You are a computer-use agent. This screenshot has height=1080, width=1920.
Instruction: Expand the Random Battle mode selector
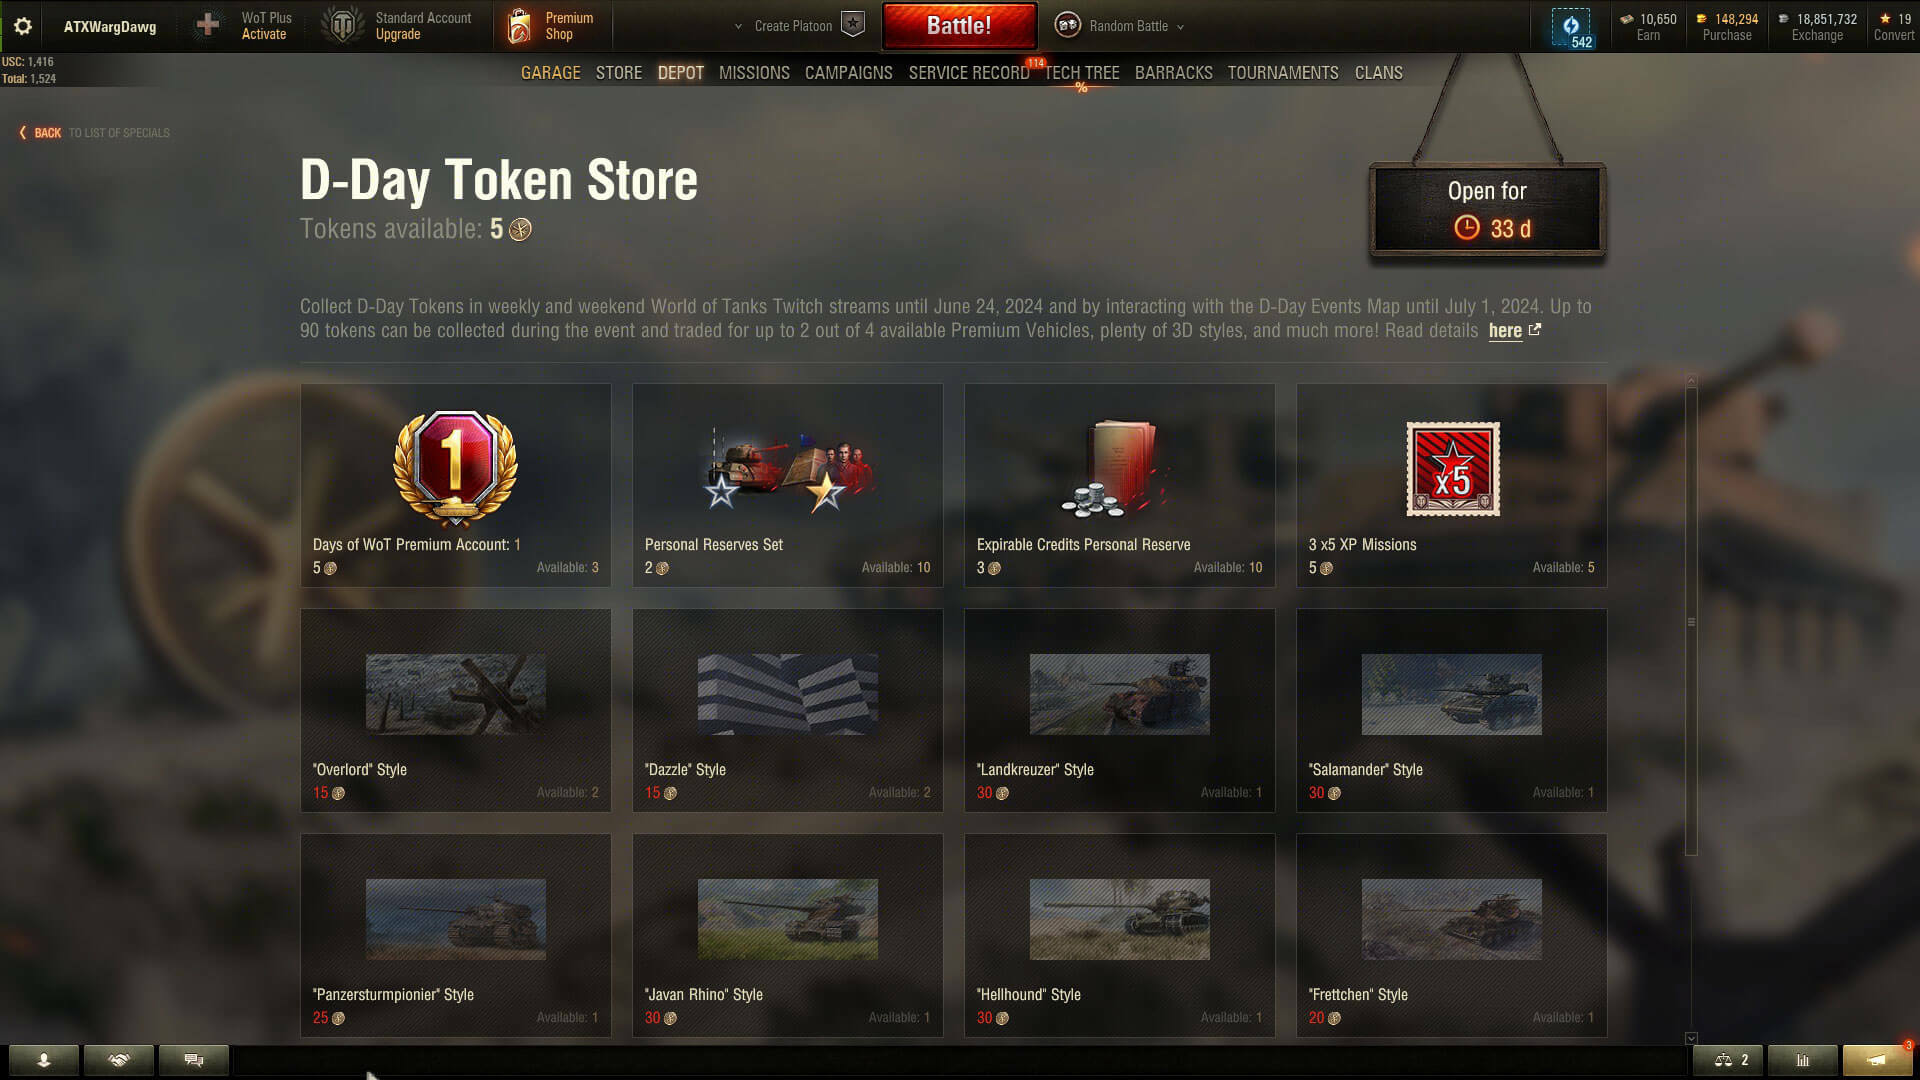[x=1120, y=26]
